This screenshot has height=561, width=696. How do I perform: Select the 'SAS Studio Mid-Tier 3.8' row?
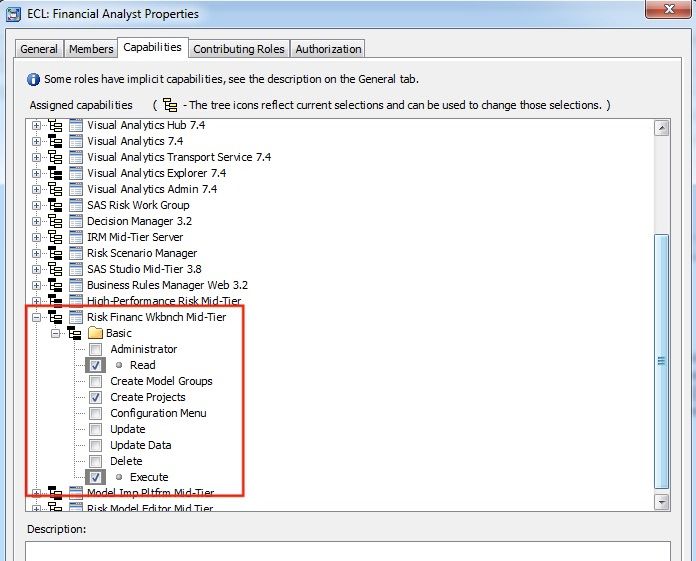pos(144,269)
